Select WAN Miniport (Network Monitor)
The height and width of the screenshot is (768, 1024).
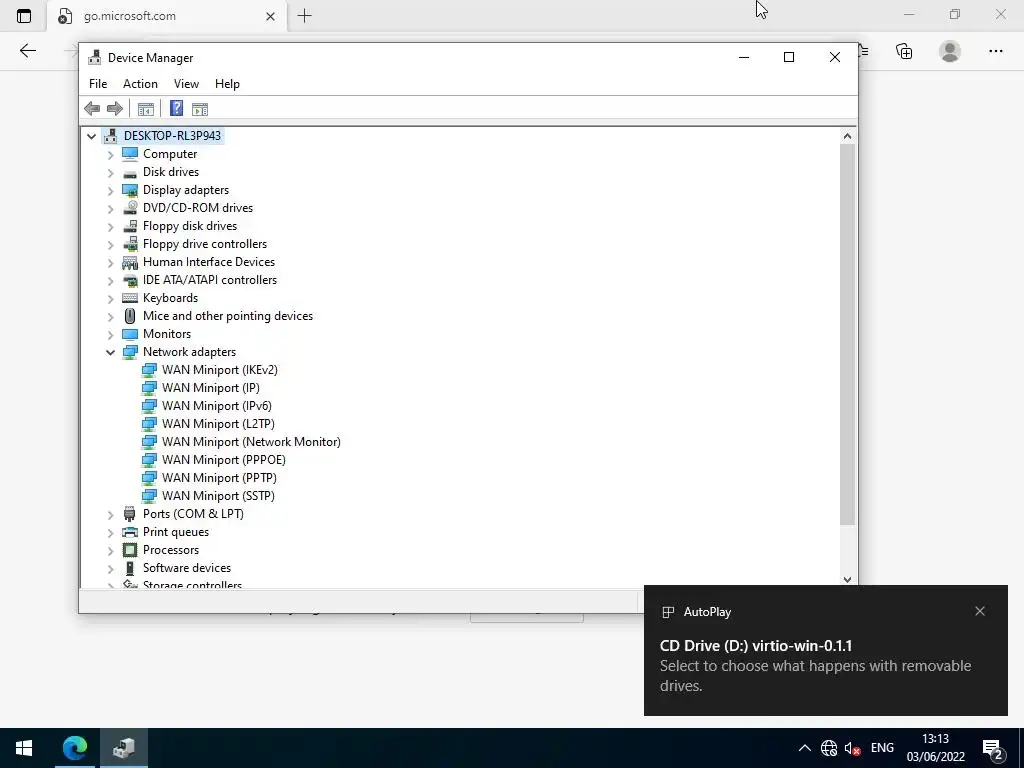(251, 442)
